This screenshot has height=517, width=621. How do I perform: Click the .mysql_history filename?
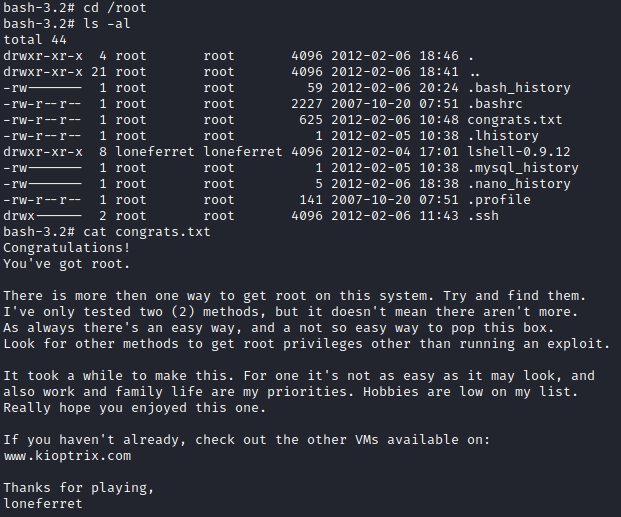(523, 168)
